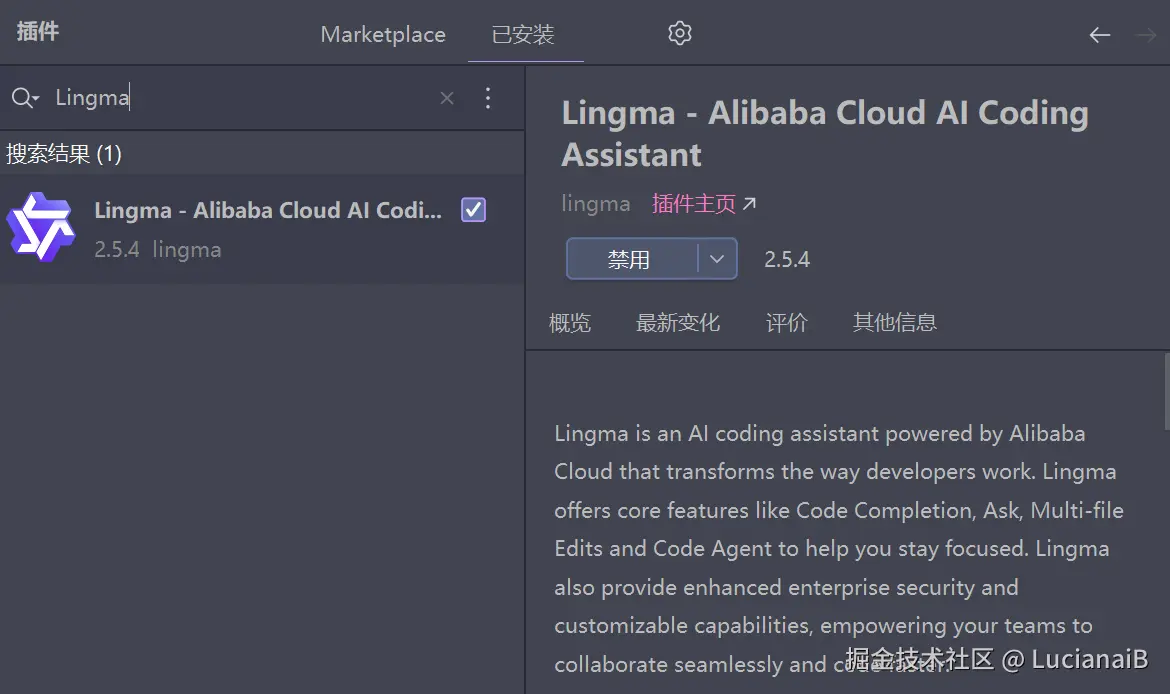
Task: Click the Lingma search input field
Action: (x=240, y=98)
